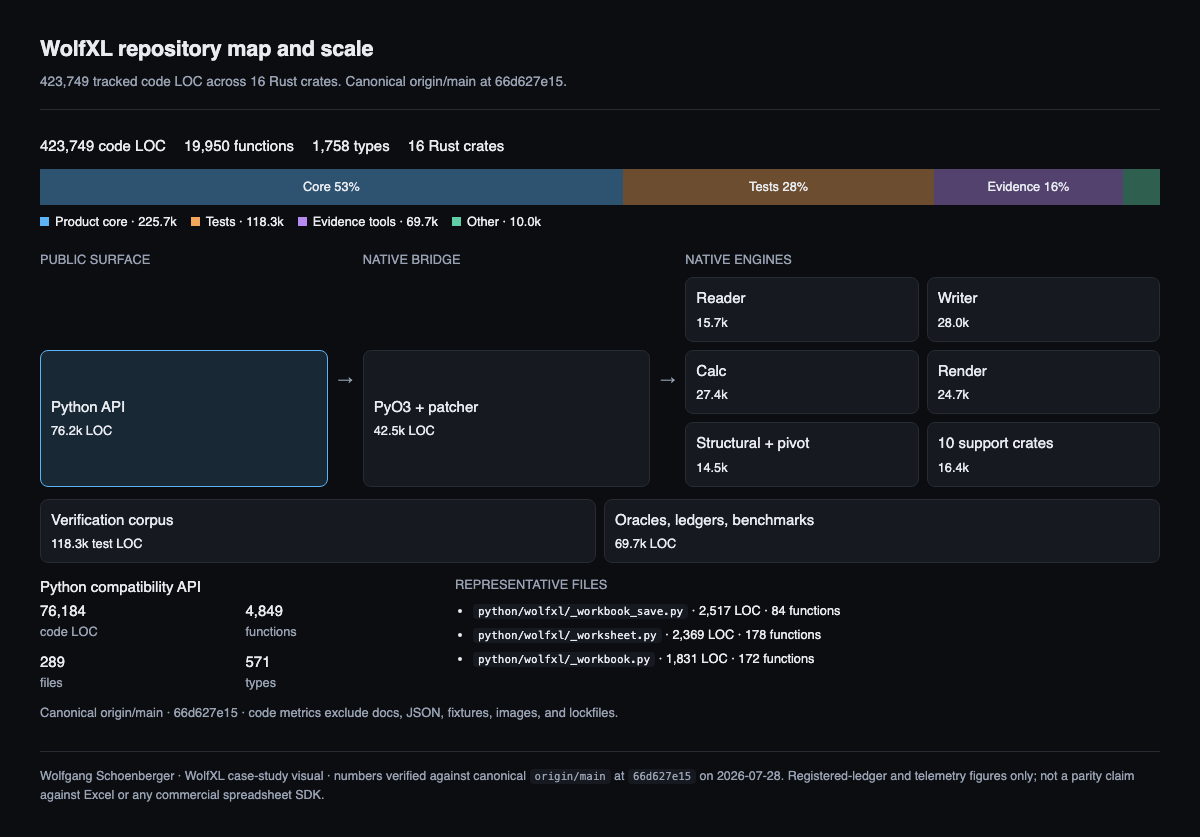Viewport: 1200px width, 837px height.
Task: Click the Other · 10.0k legend label
Action: tap(504, 222)
